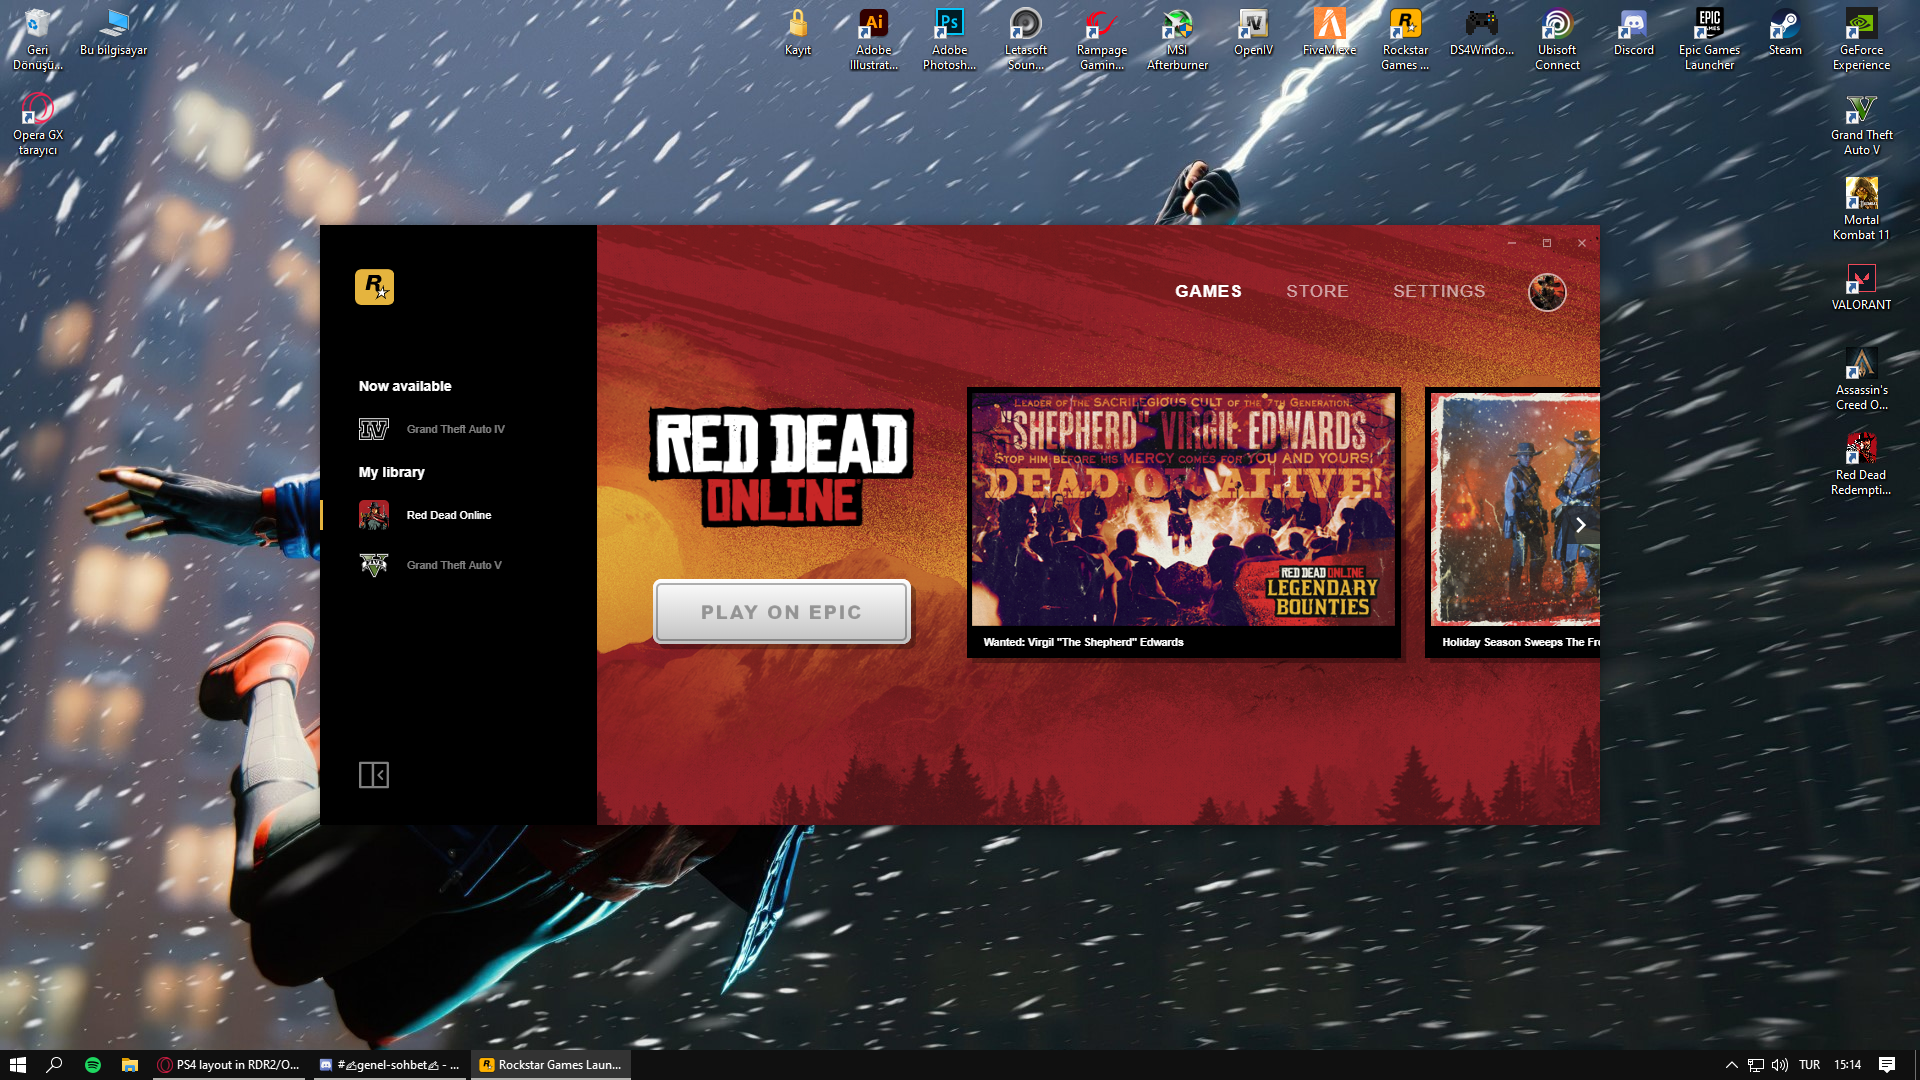Viewport: 1920px width, 1080px height.
Task: Select Grand Theft Auto IV in Now available
Action: [x=432, y=429]
